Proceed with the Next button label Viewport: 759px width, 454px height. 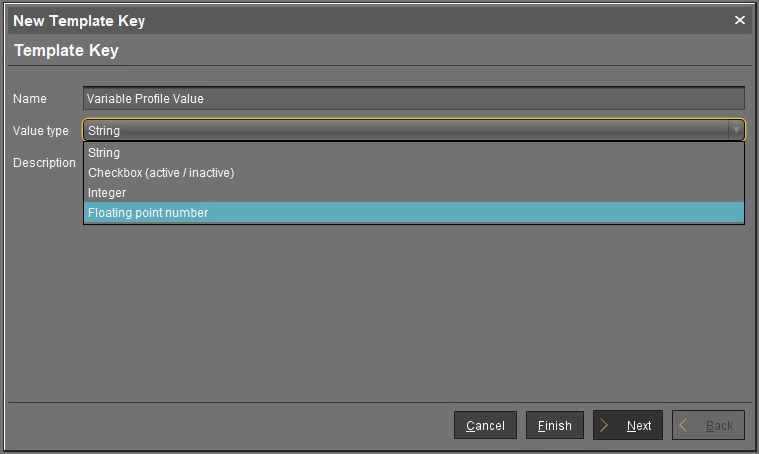point(639,425)
